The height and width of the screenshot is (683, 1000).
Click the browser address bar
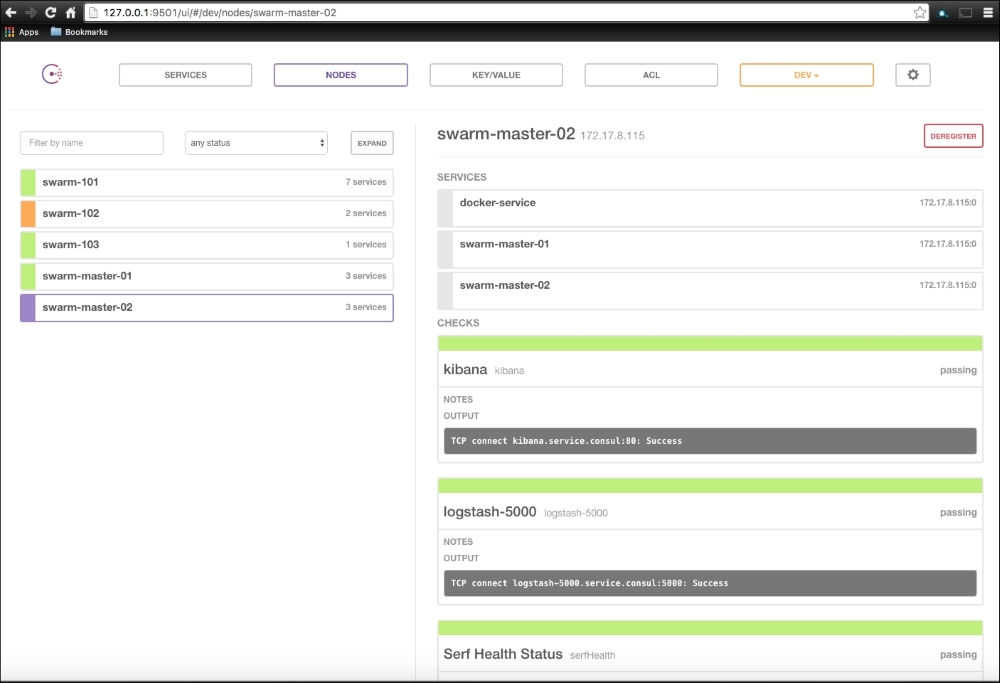tap(500, 13)
